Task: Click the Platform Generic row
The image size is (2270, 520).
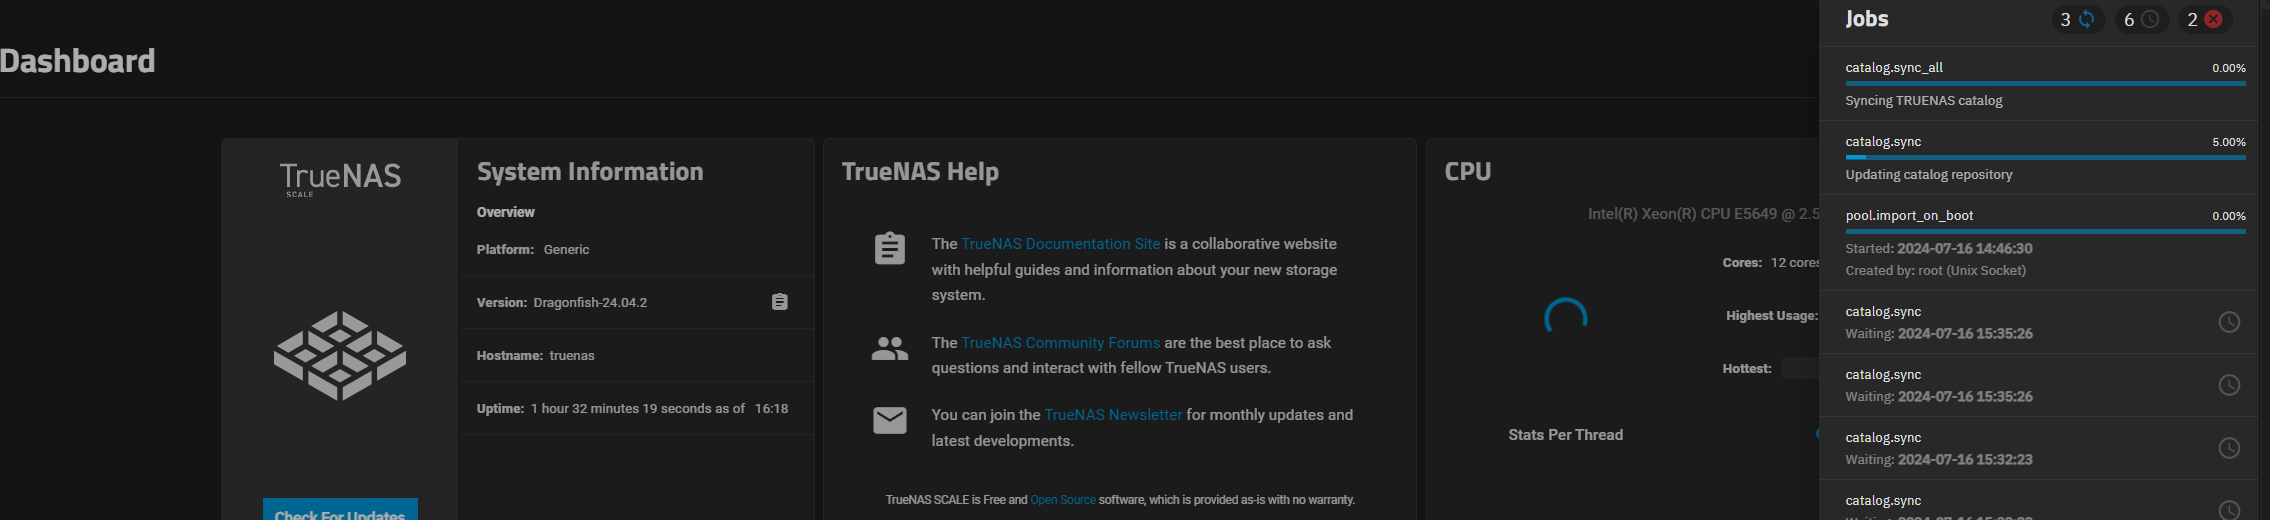Action: (x=636, y=250)
